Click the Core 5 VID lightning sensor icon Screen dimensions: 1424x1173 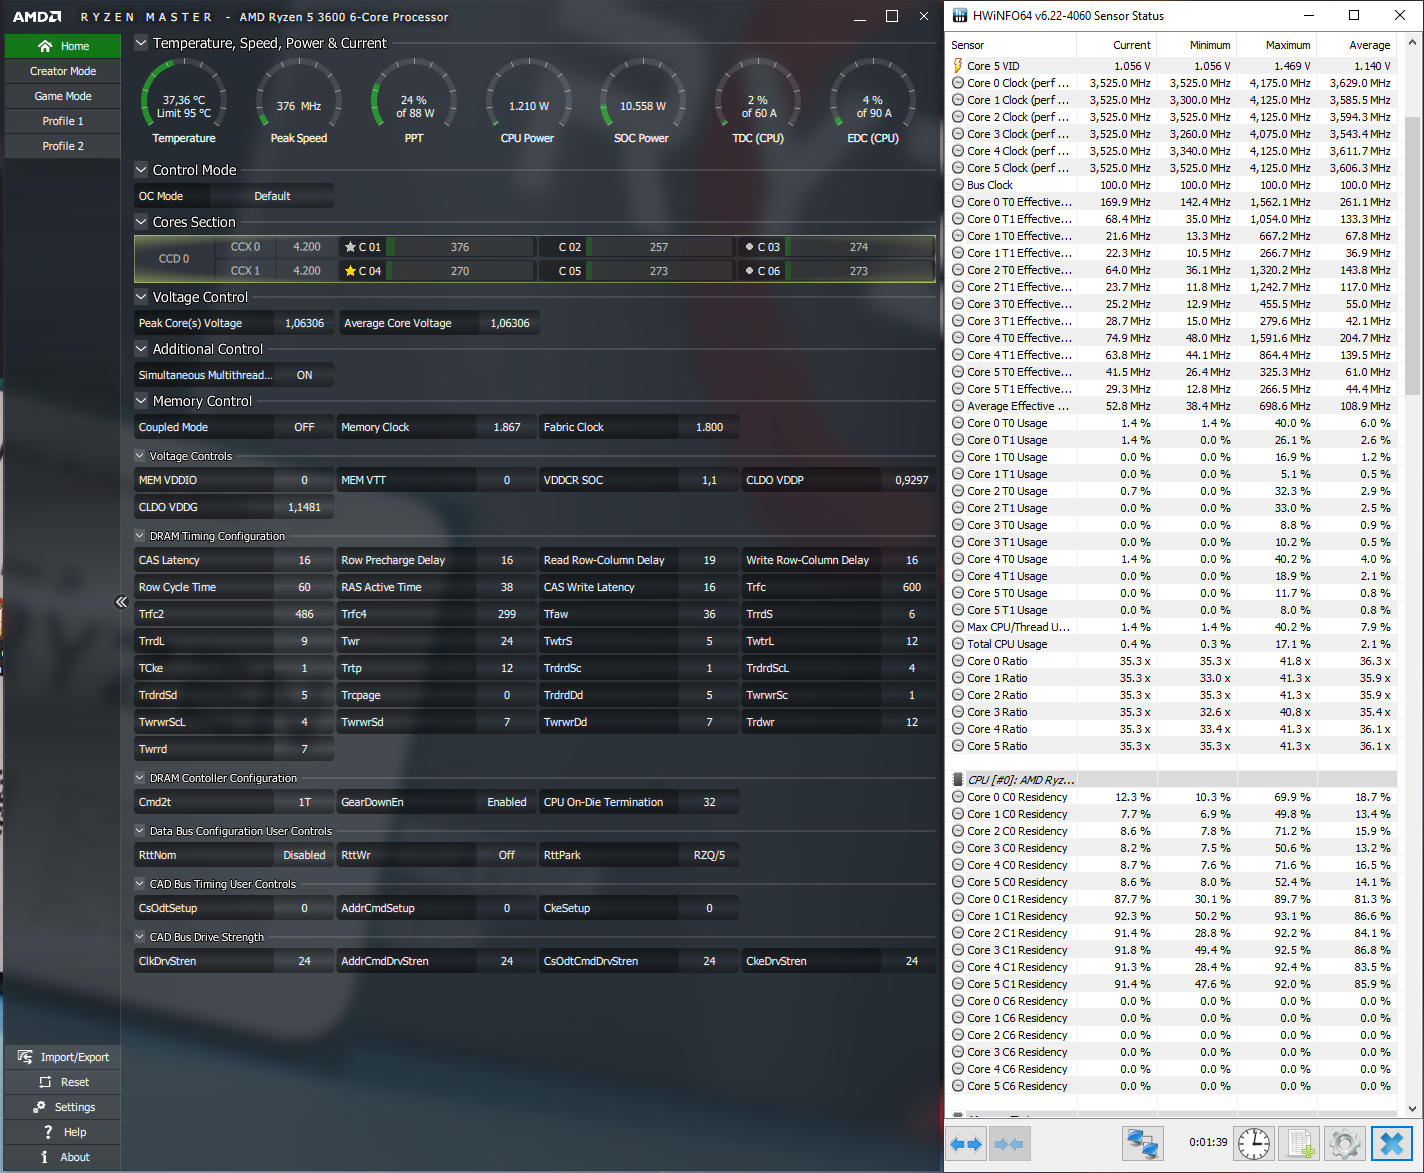click(958, 66)
